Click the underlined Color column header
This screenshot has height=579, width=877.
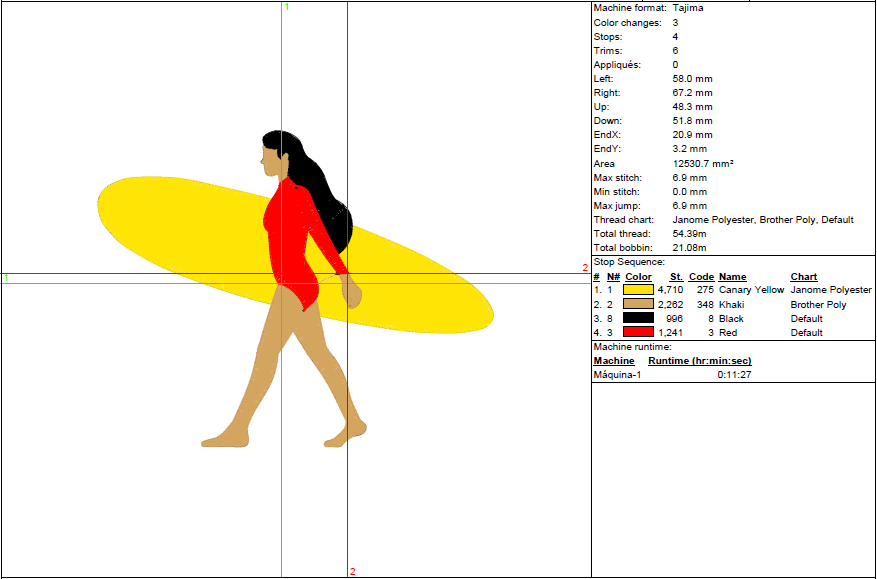(638, 277)
